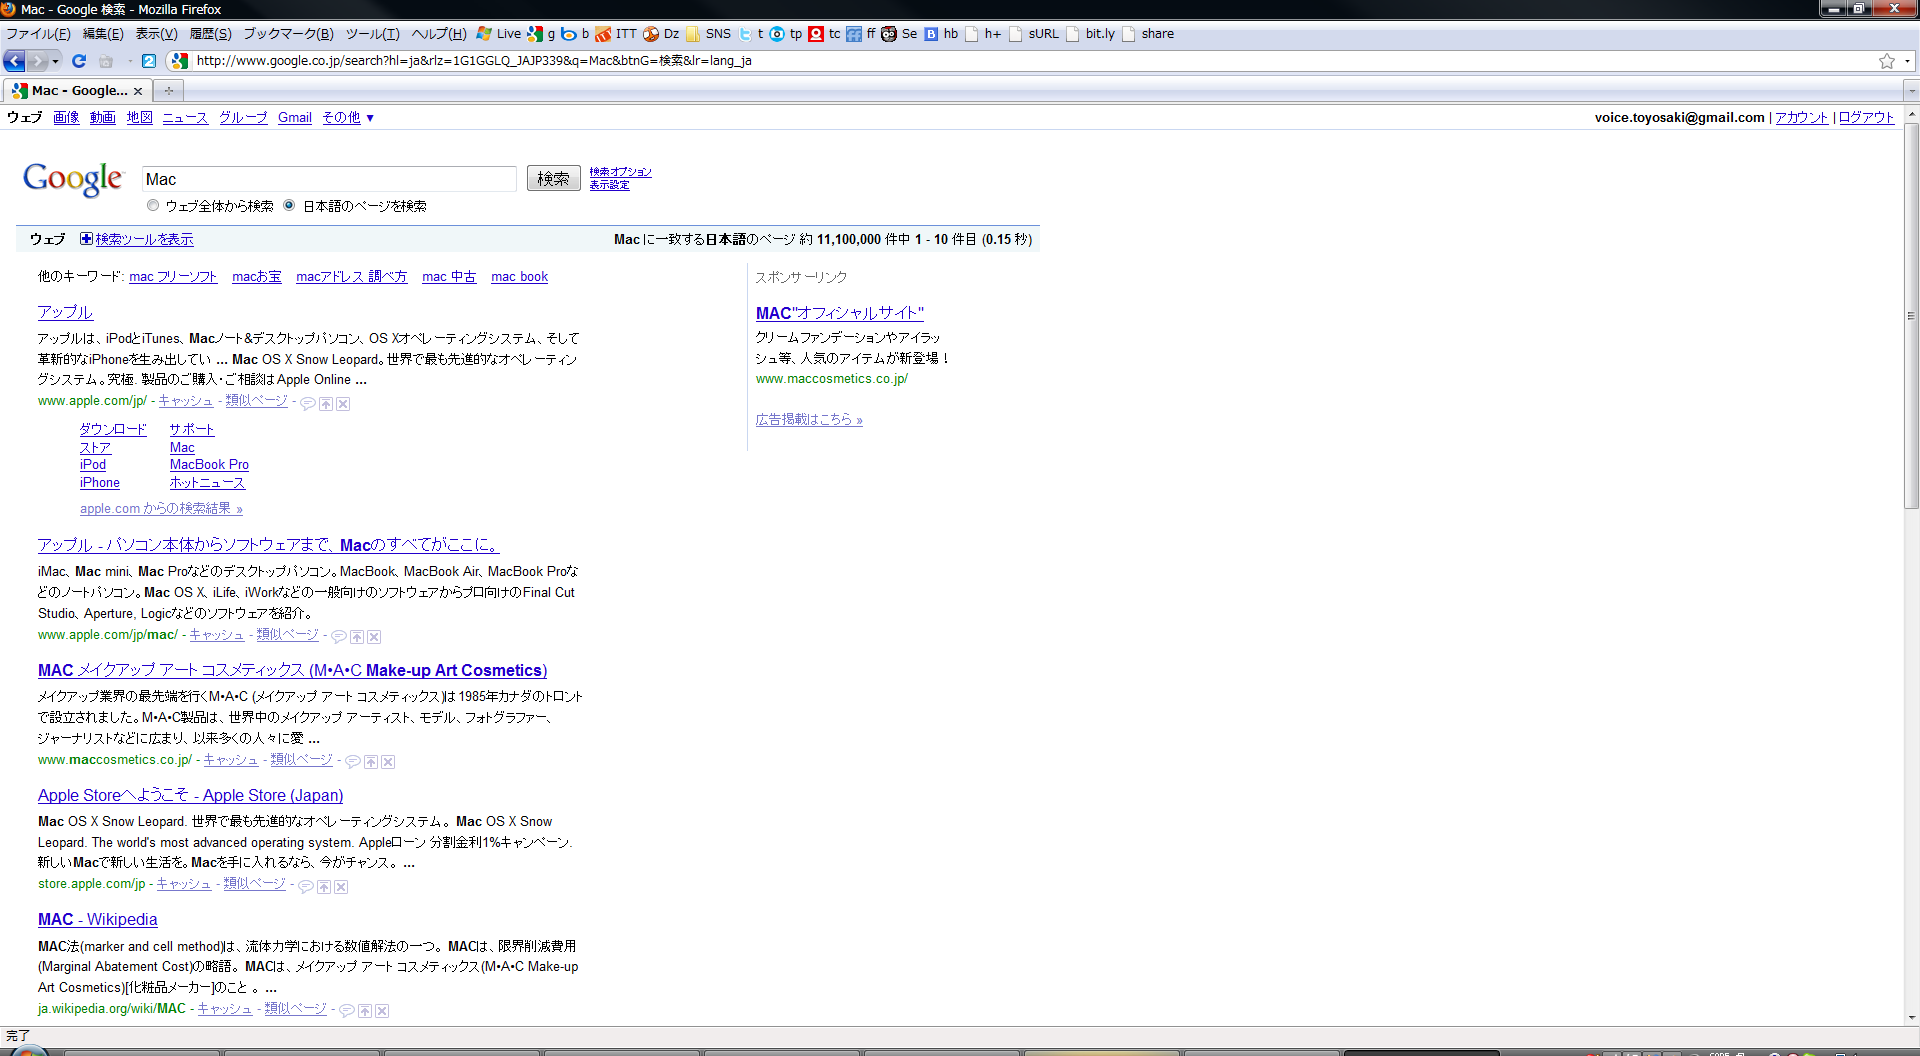Click the Google logo
The height and width of the screenshot is (1056, 1920).
click(x=73, y=179)
